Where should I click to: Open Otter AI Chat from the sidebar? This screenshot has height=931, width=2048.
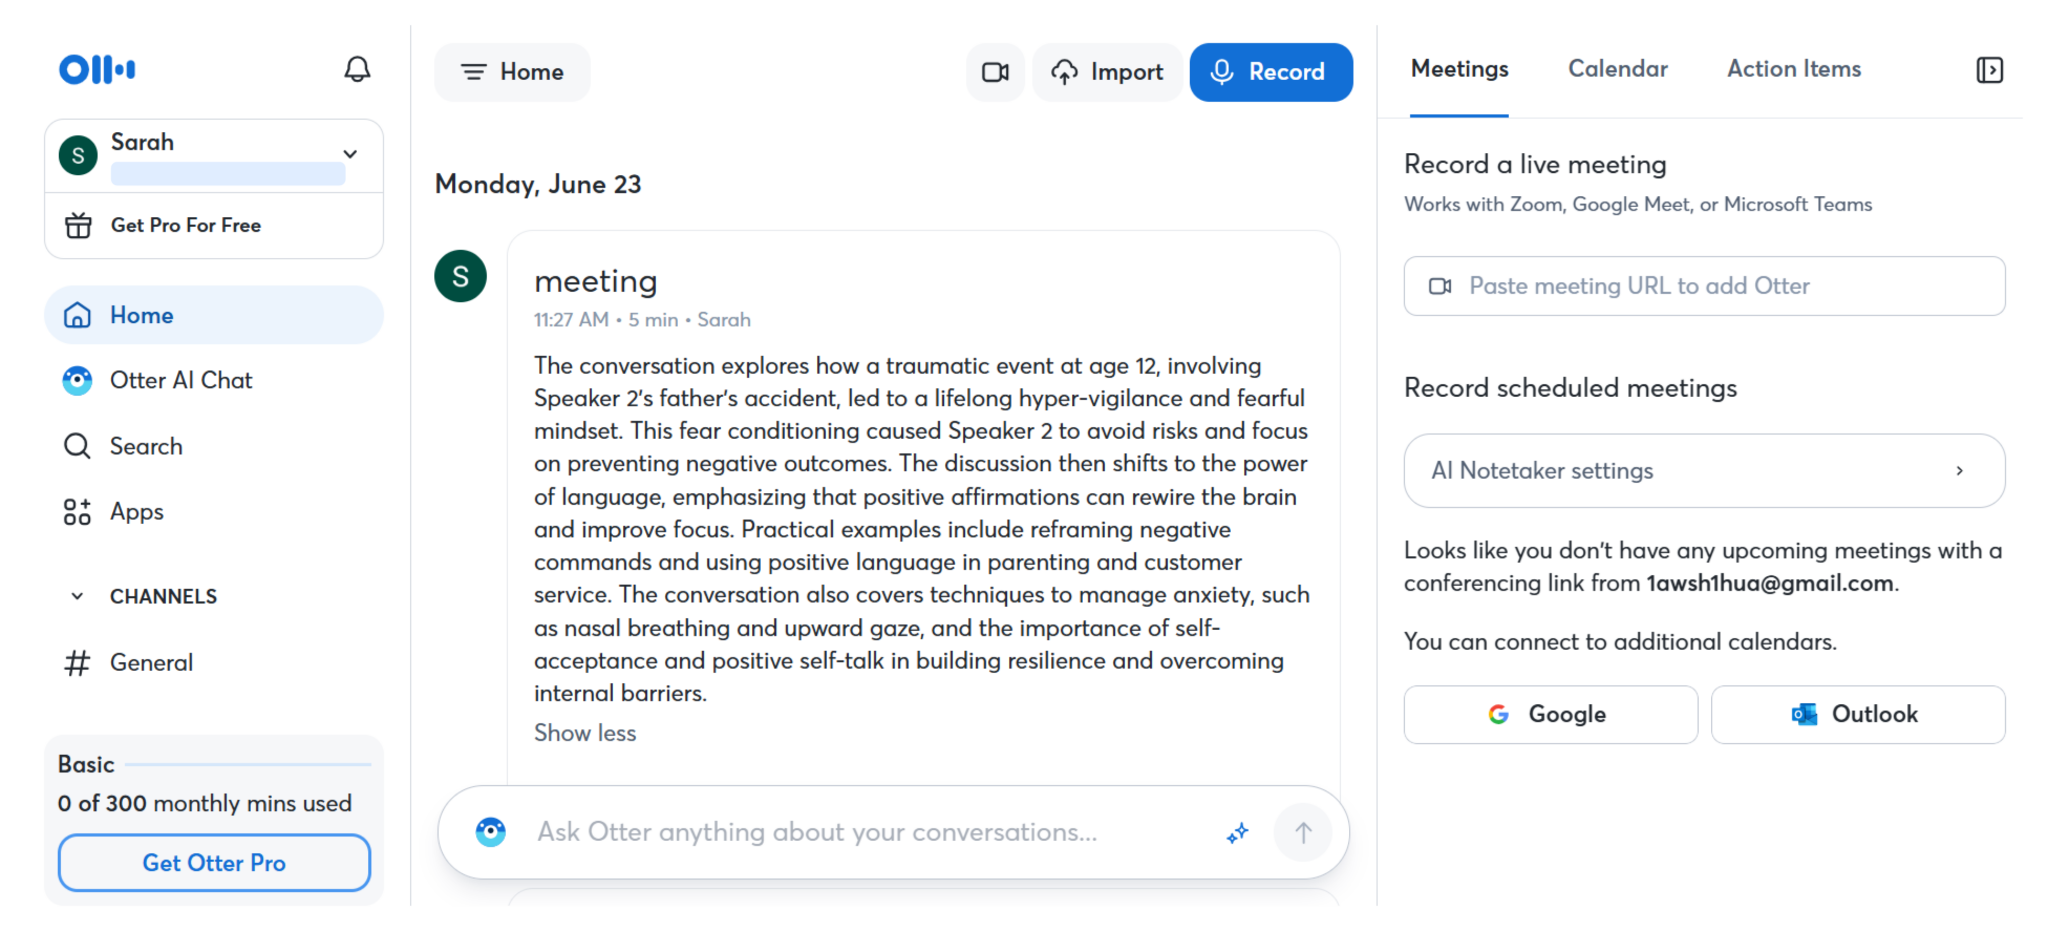pyautogui.click(x=181, y=380)
